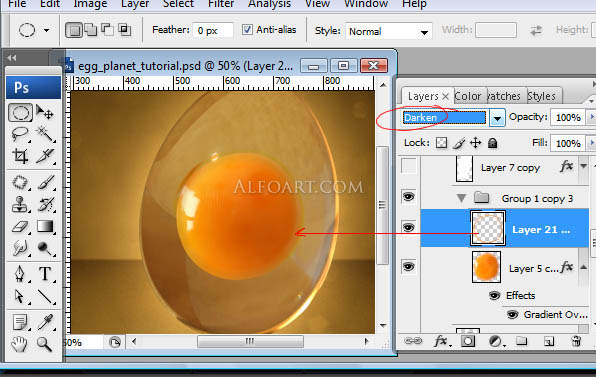596x377 pixels.
Task: Click the link layers icon
Action: 413,341
